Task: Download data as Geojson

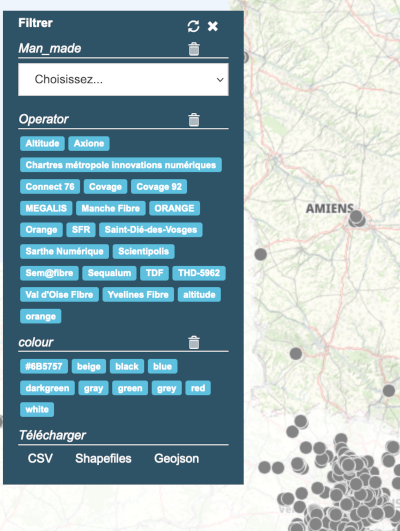Action: [x=176, y=459]
